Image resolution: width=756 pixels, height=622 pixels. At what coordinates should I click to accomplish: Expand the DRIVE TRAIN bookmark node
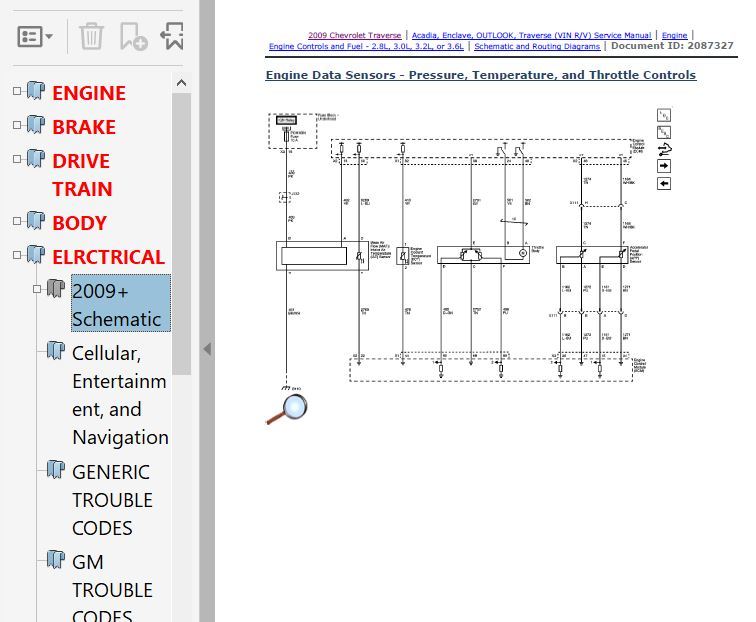click(17, 159)
